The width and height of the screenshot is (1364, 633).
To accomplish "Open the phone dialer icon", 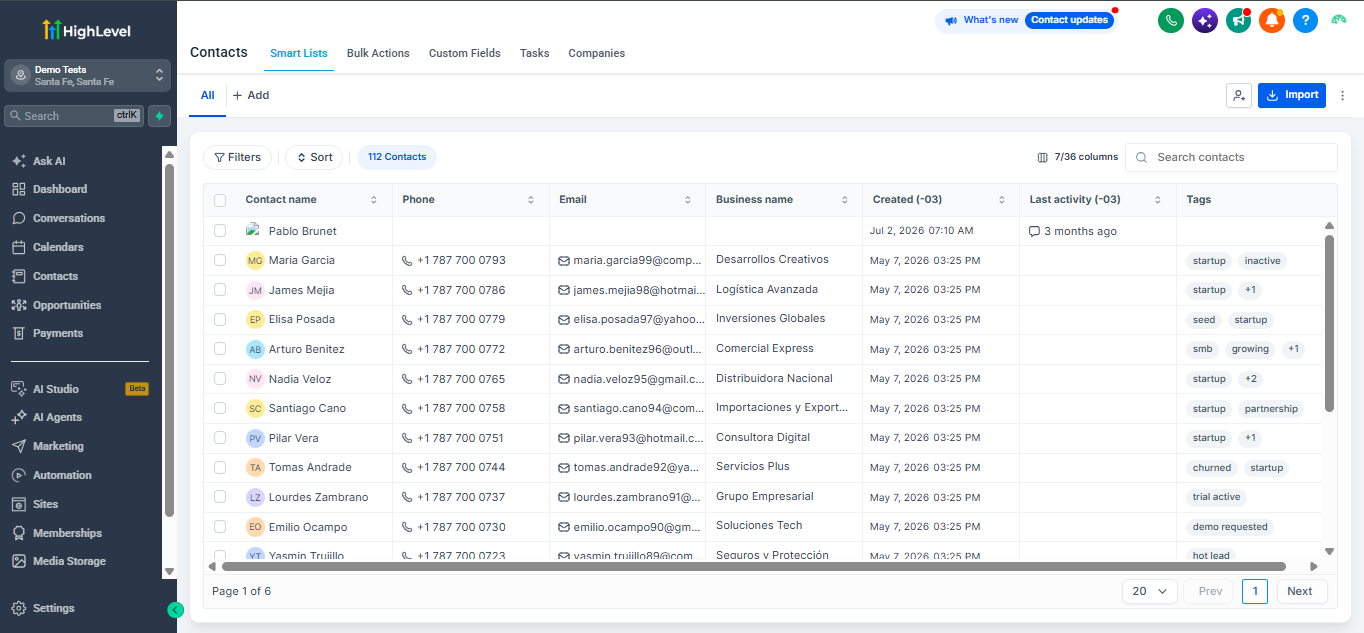I will pos(1171,20).
